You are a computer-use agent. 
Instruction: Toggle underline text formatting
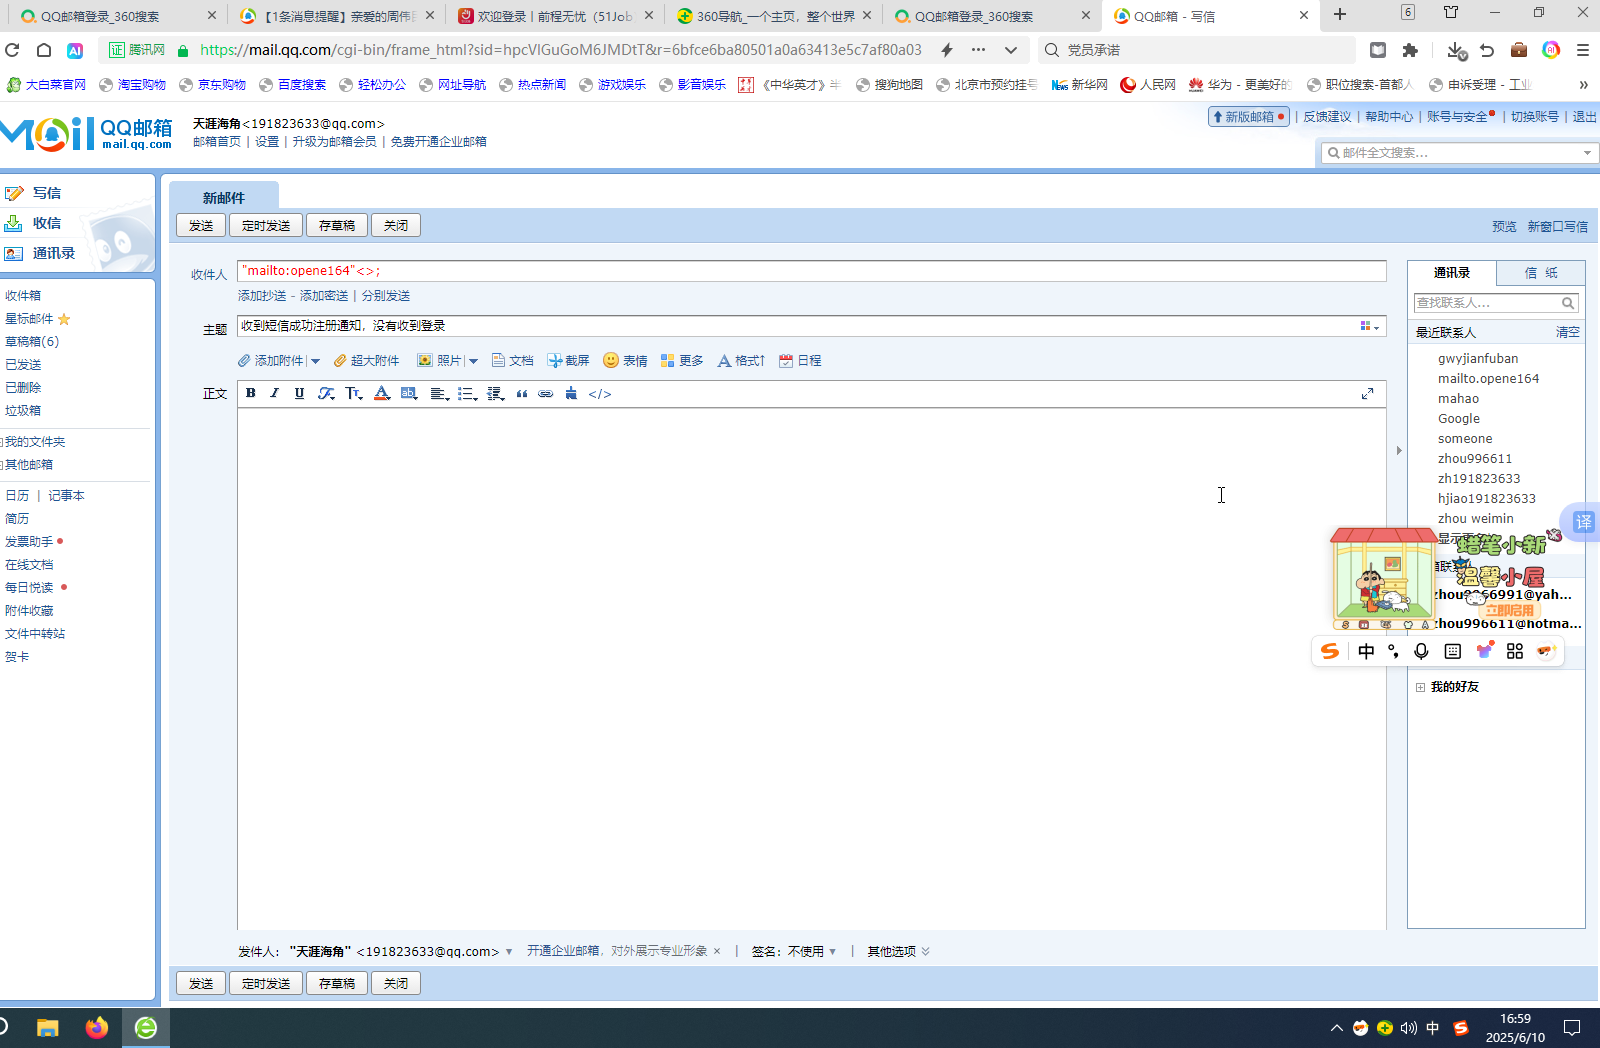(299, 393)
